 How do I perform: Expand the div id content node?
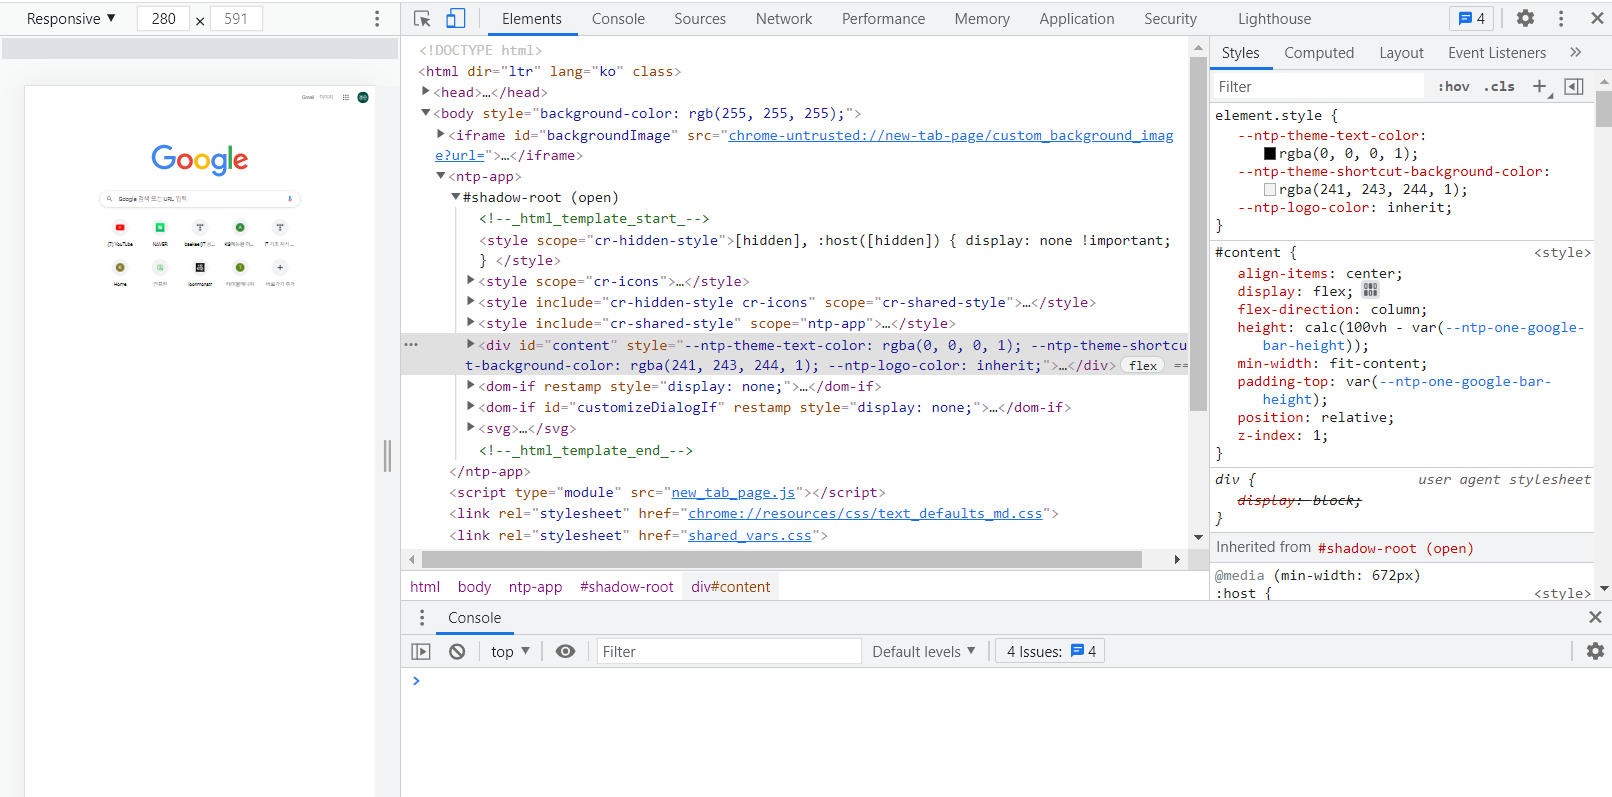pos(470,344)
